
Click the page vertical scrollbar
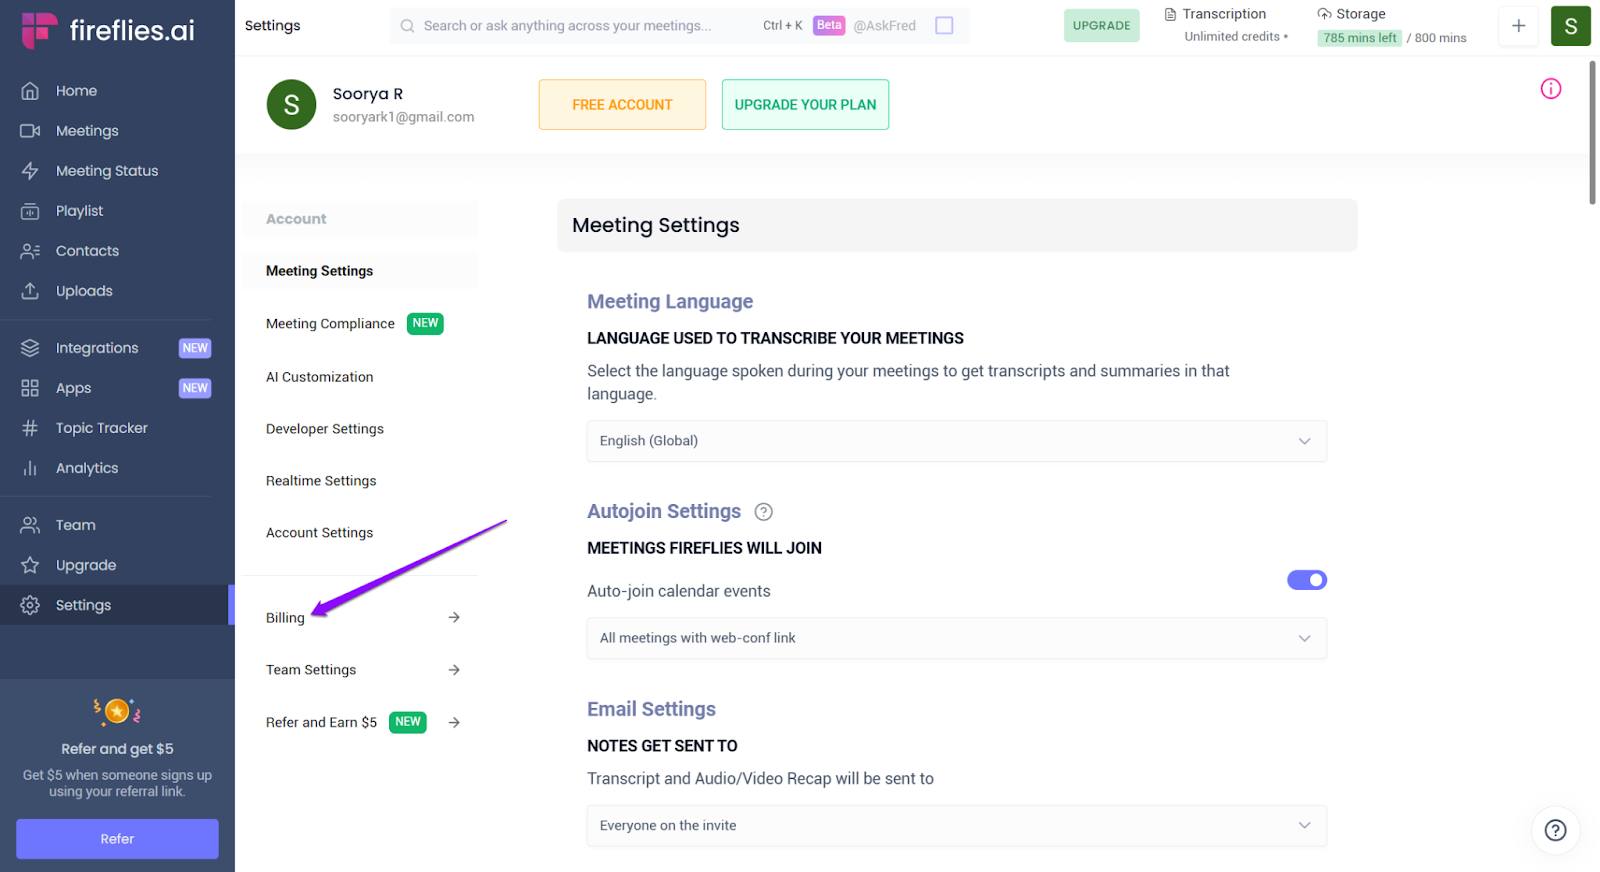(1592, 132)
